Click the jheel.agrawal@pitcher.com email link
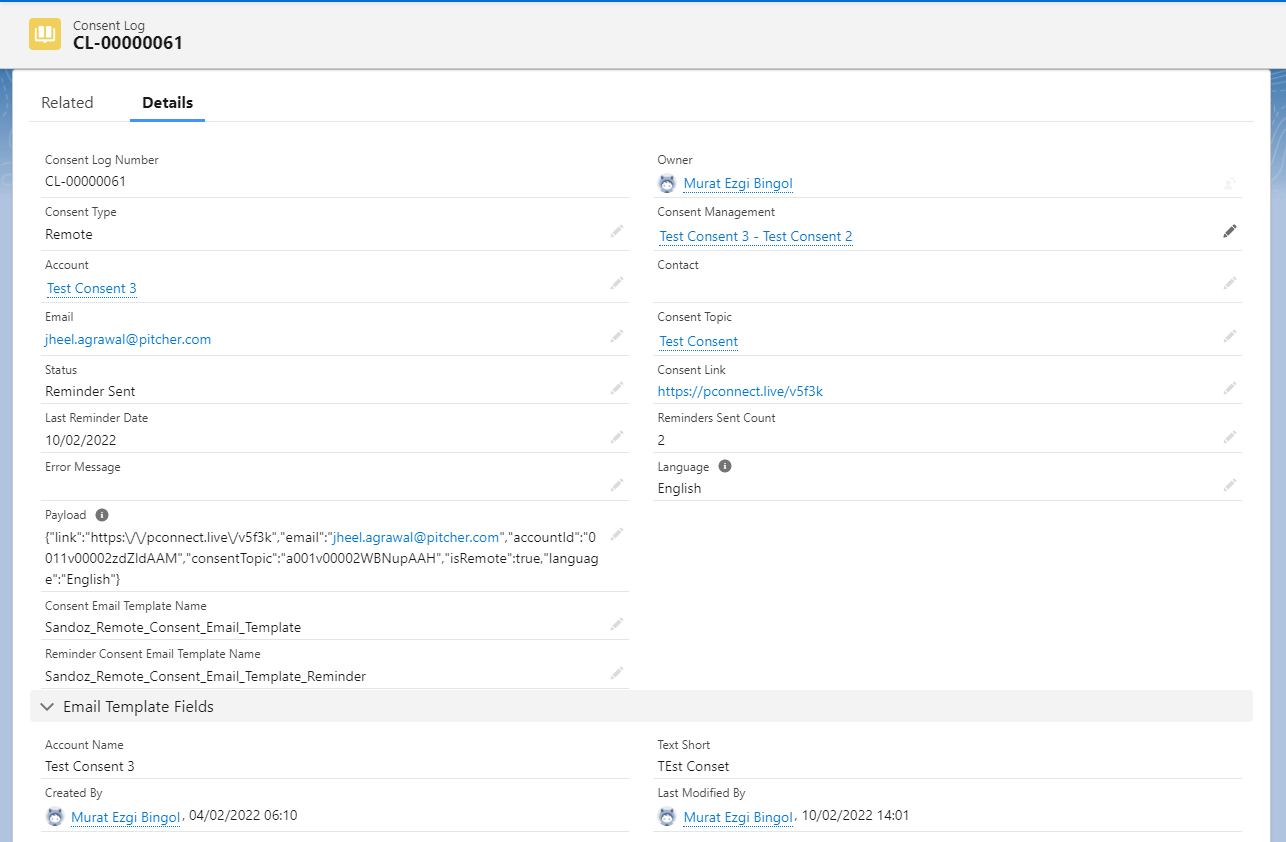 [x=127, y=339]
